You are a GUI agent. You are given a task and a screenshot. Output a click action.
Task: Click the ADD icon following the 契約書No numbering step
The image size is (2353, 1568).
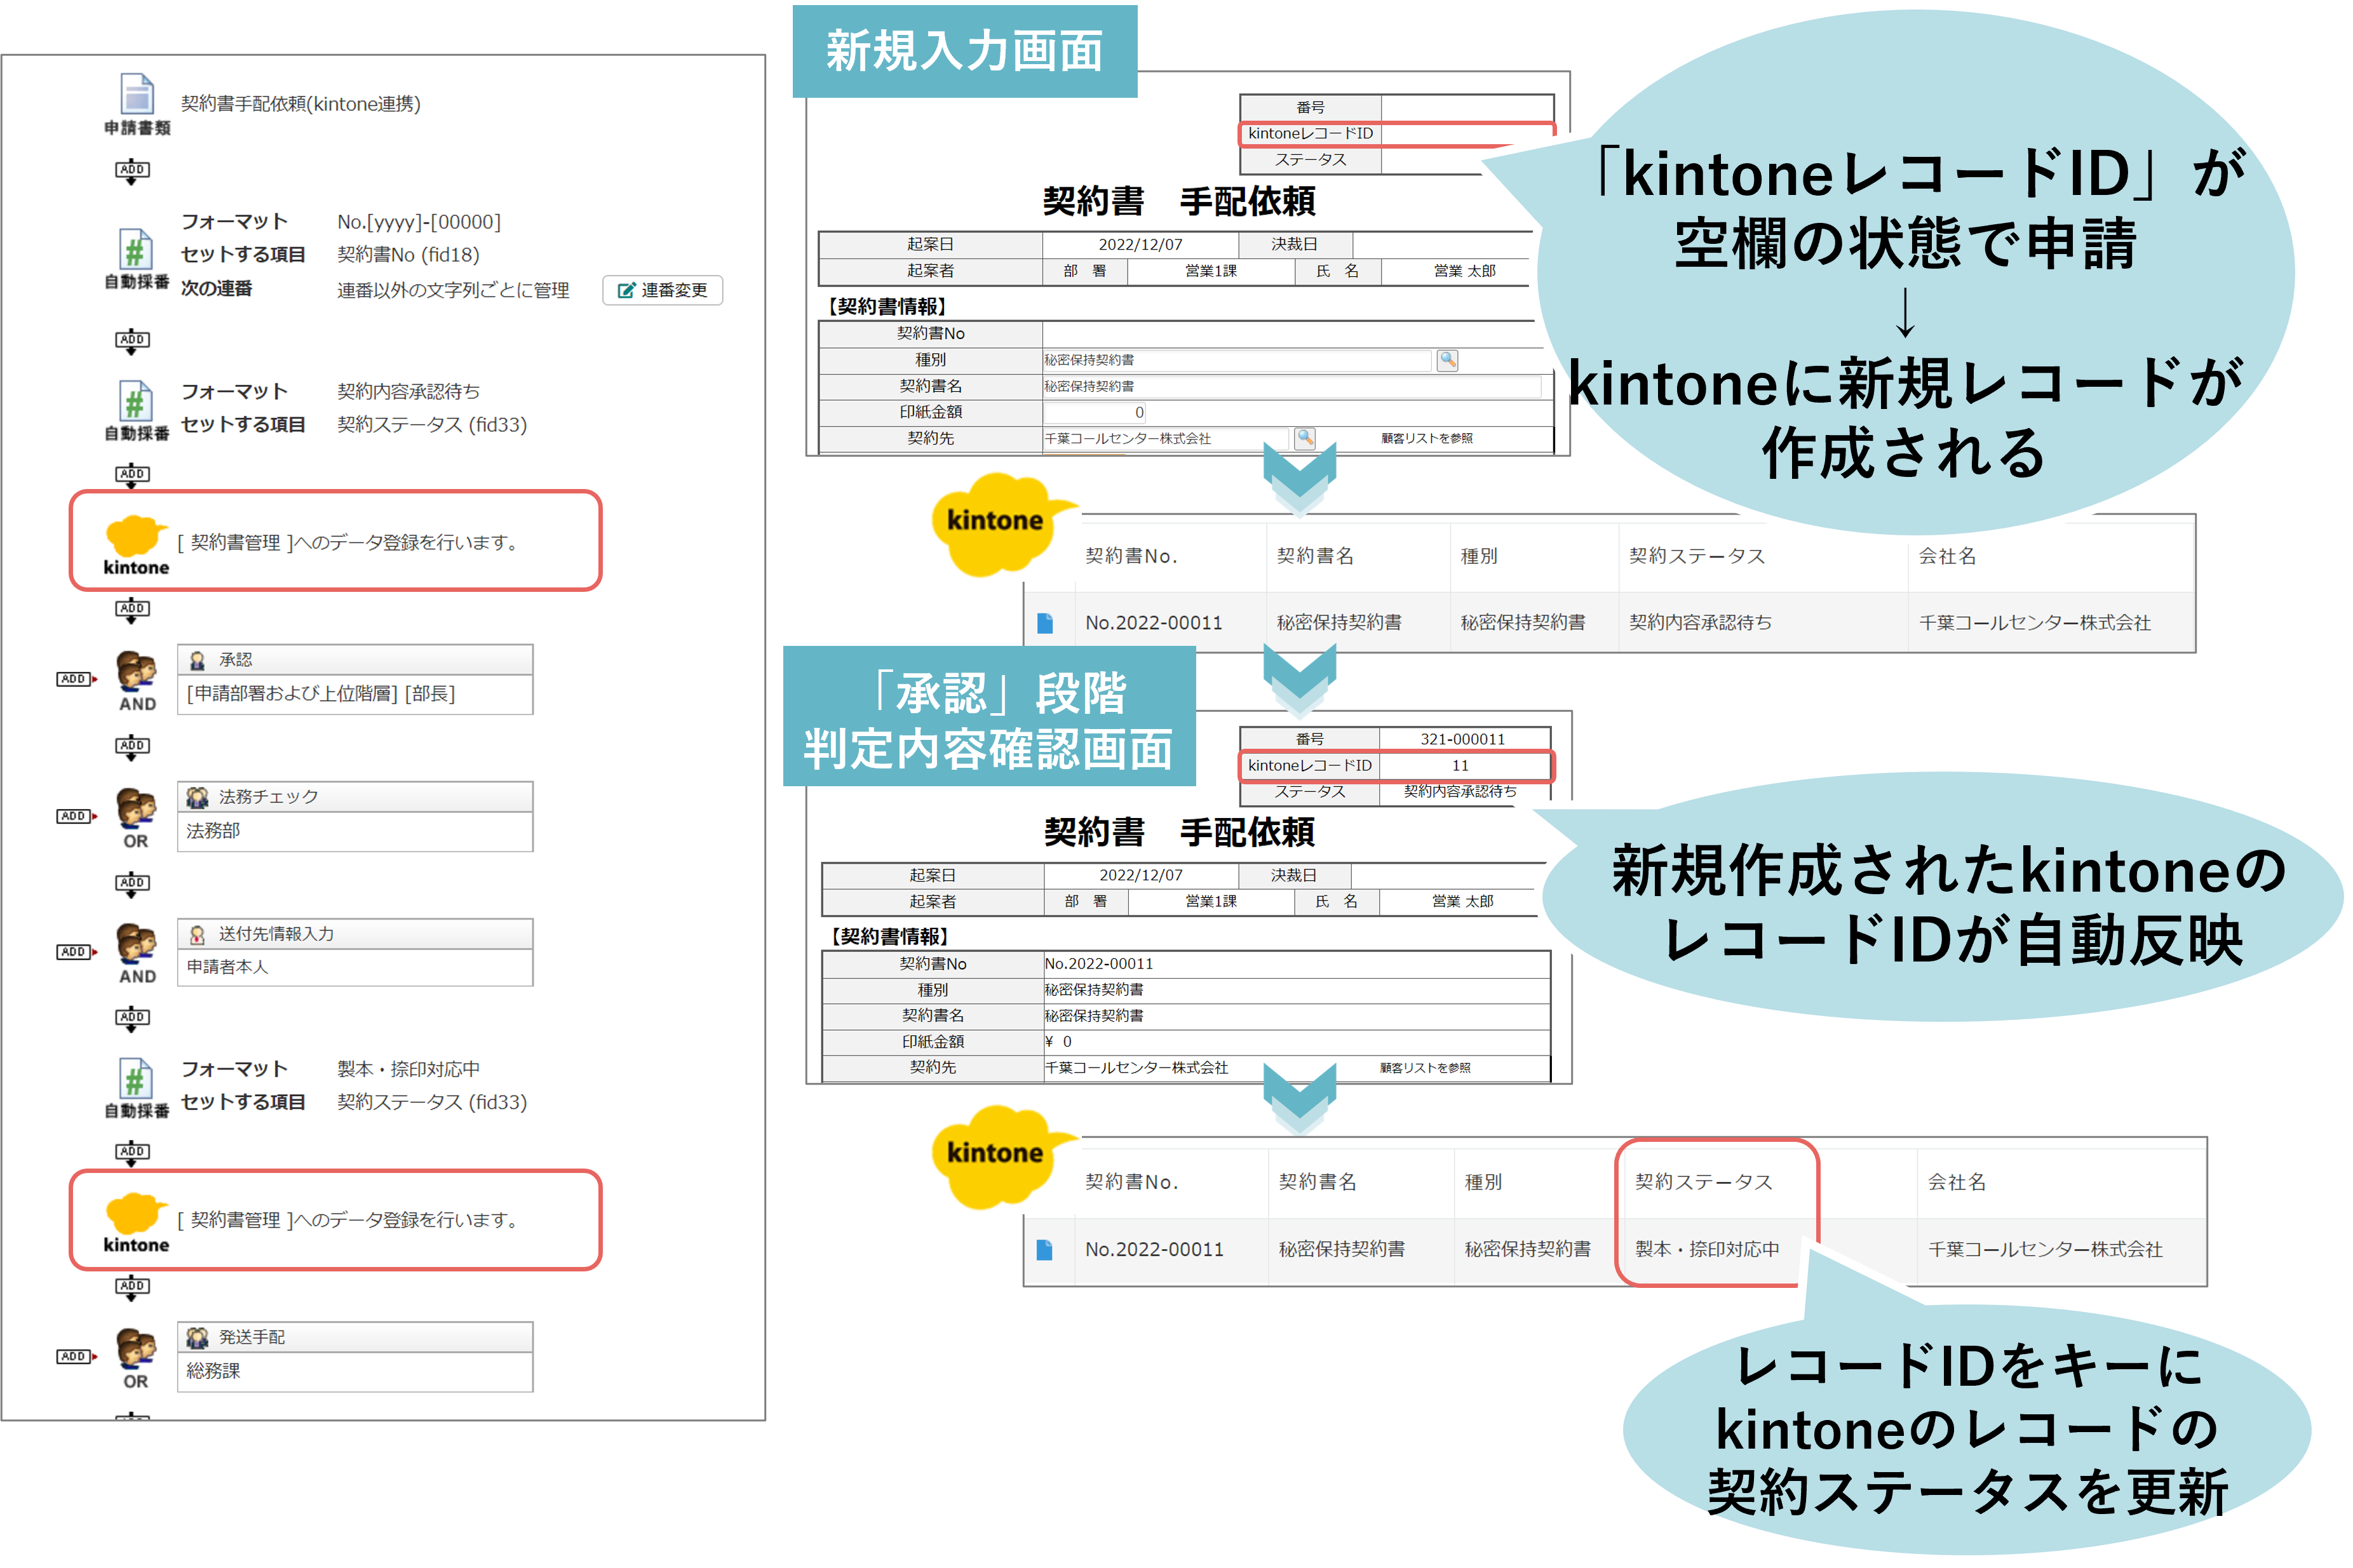[132, 342]
